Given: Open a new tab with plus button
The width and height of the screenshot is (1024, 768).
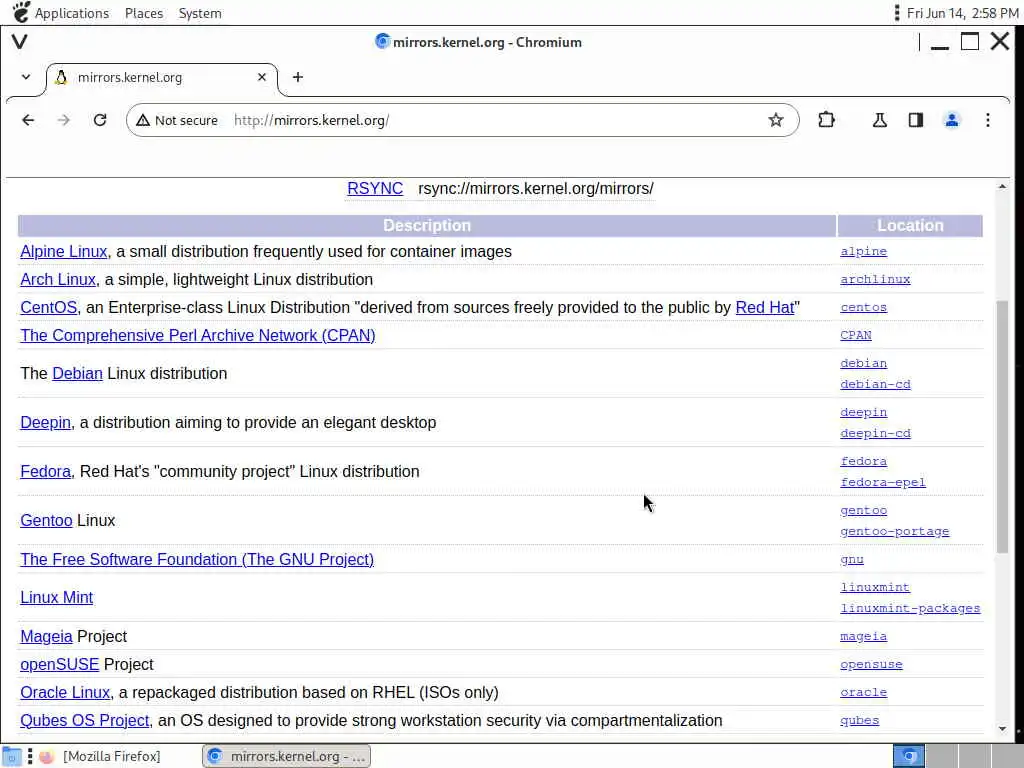Looking at the screenshot, I should click(298, 77).
